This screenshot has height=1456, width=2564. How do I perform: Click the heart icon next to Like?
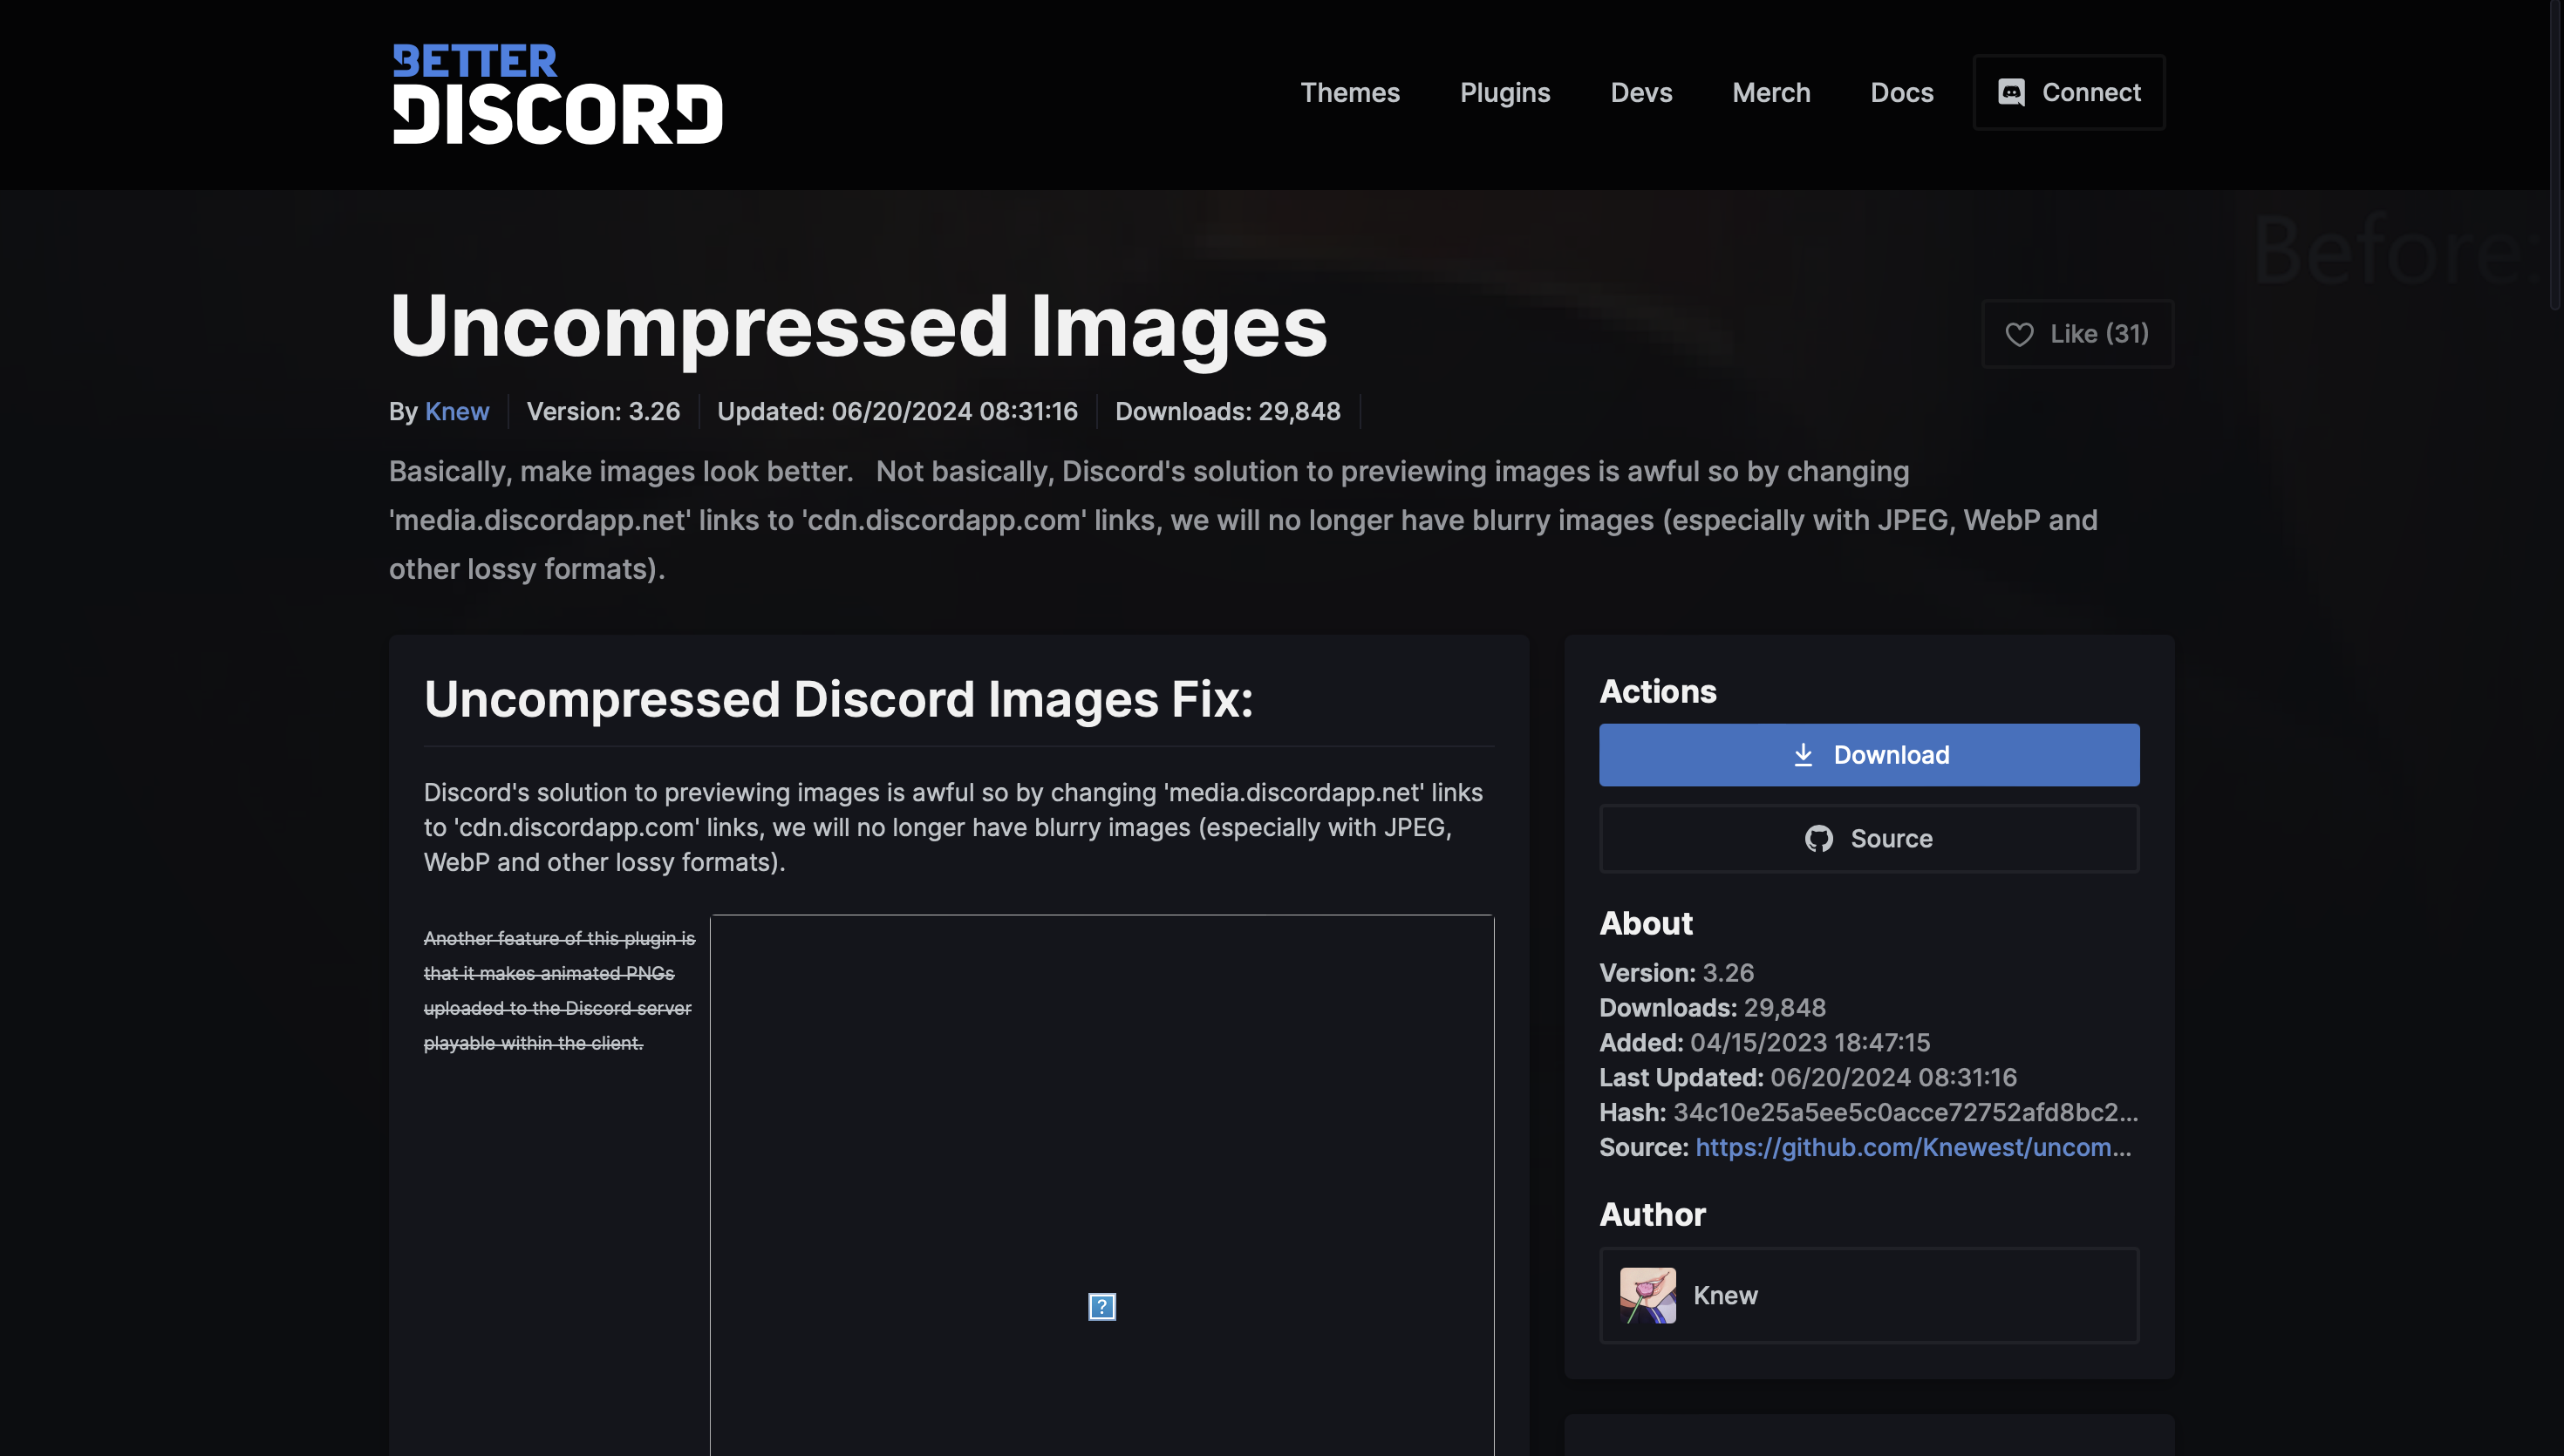2019,334
